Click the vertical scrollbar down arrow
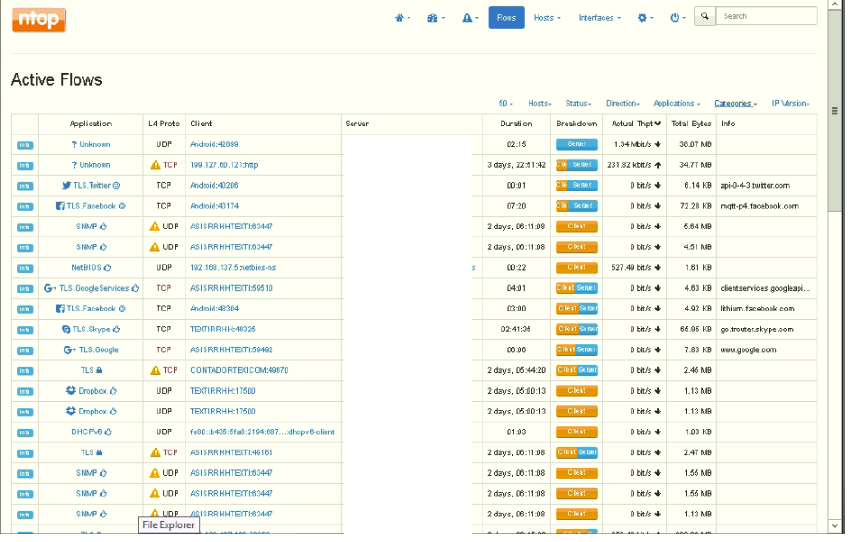 tap(835, 527)
